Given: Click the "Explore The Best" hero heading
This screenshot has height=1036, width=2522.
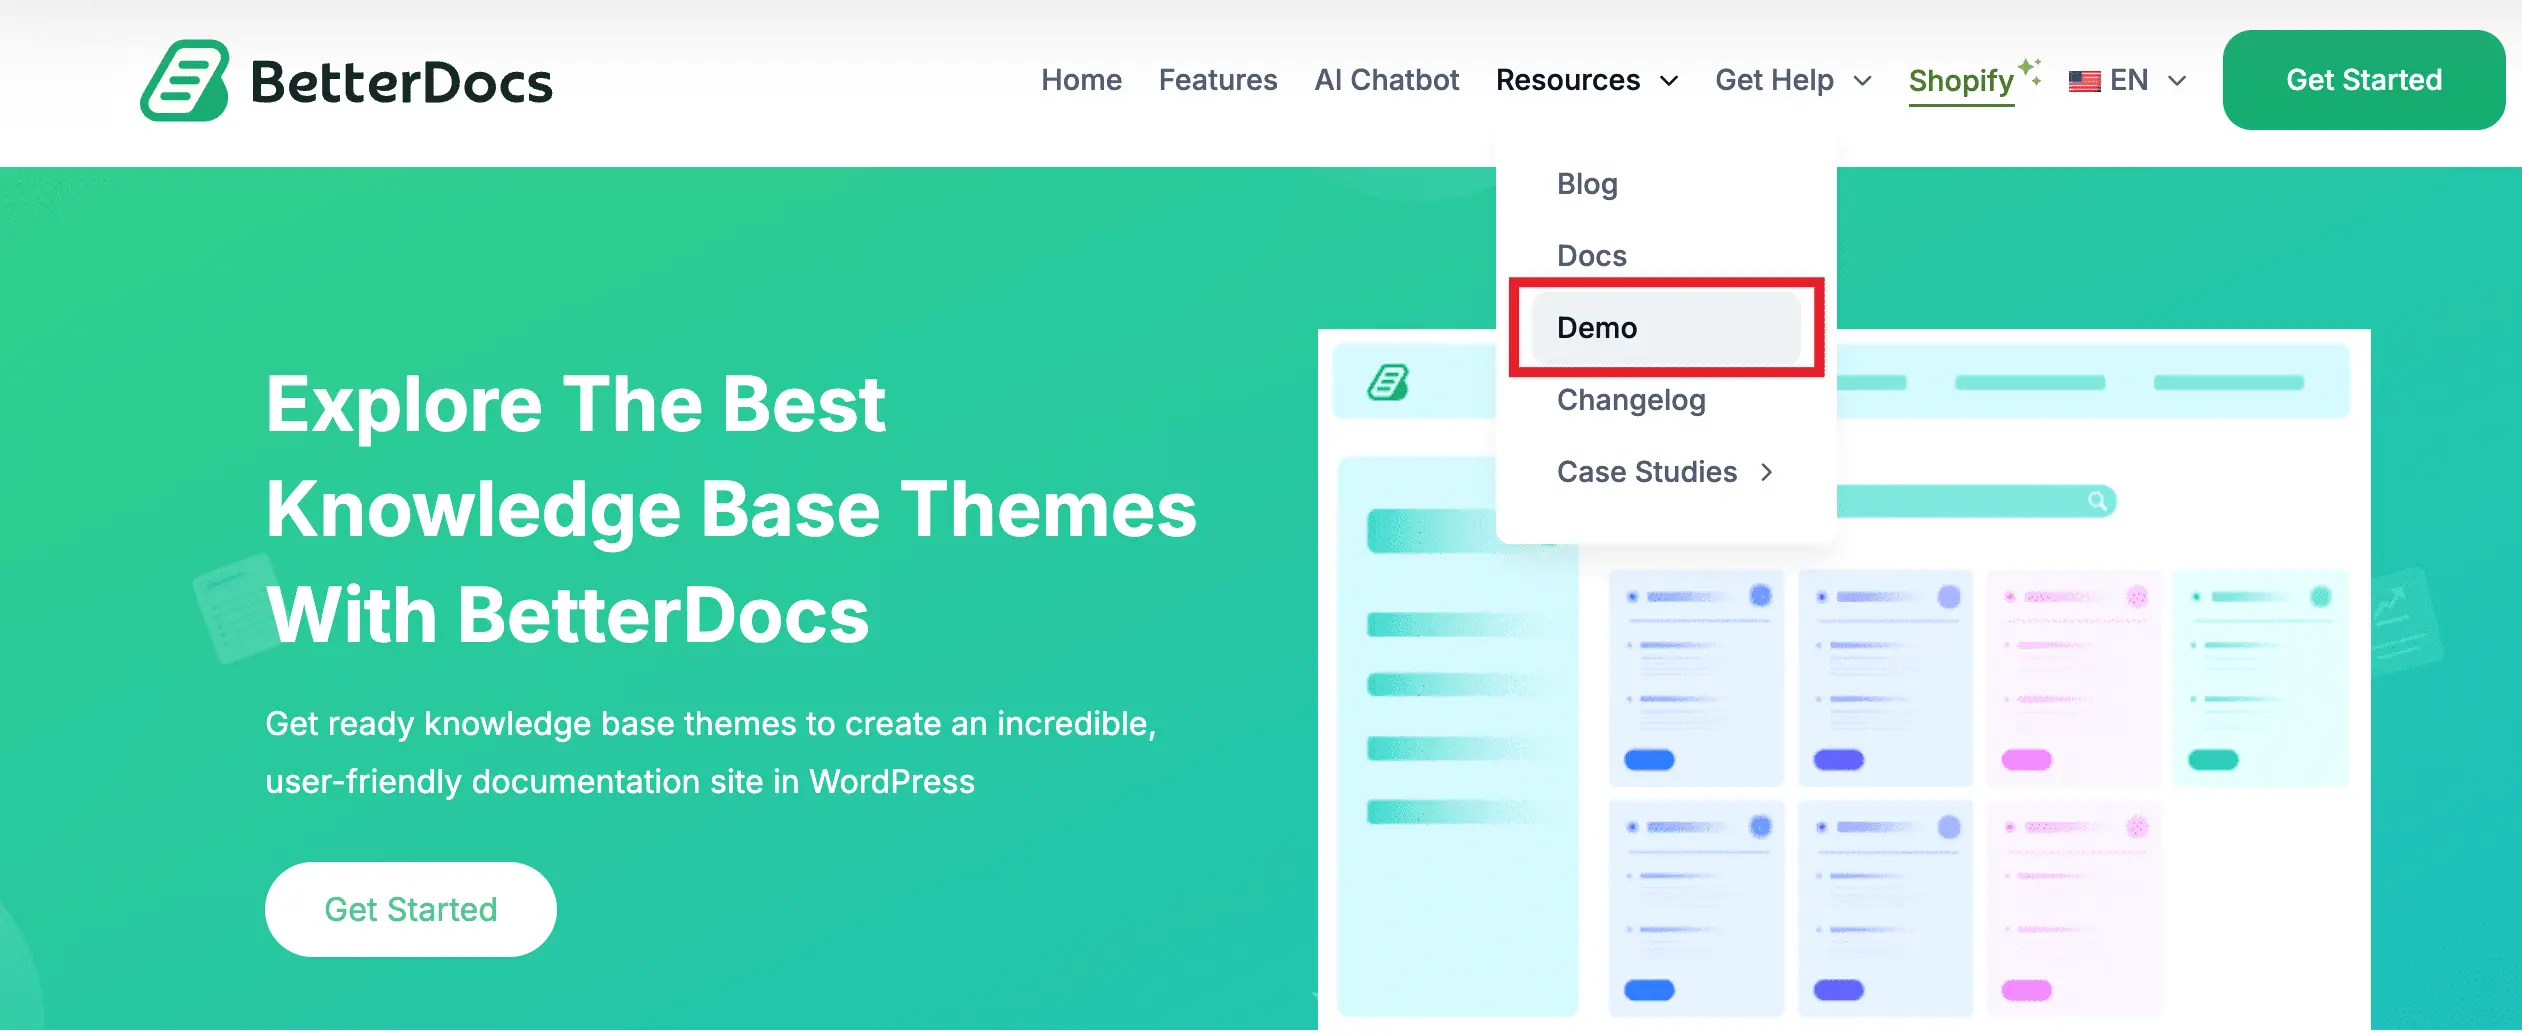Looking at the screenshot, I should tap(575, 404).
